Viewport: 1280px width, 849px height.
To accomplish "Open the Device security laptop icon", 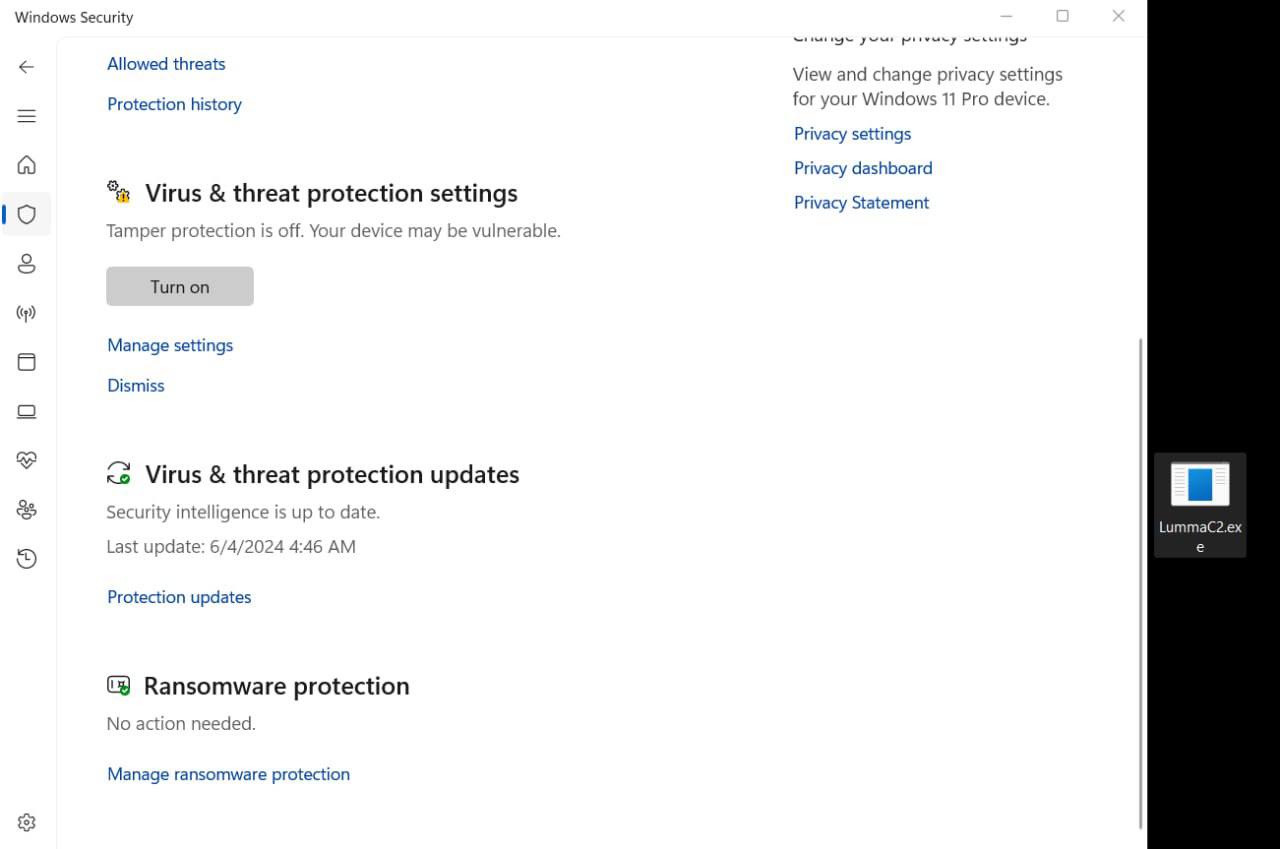I will (27, 412).
